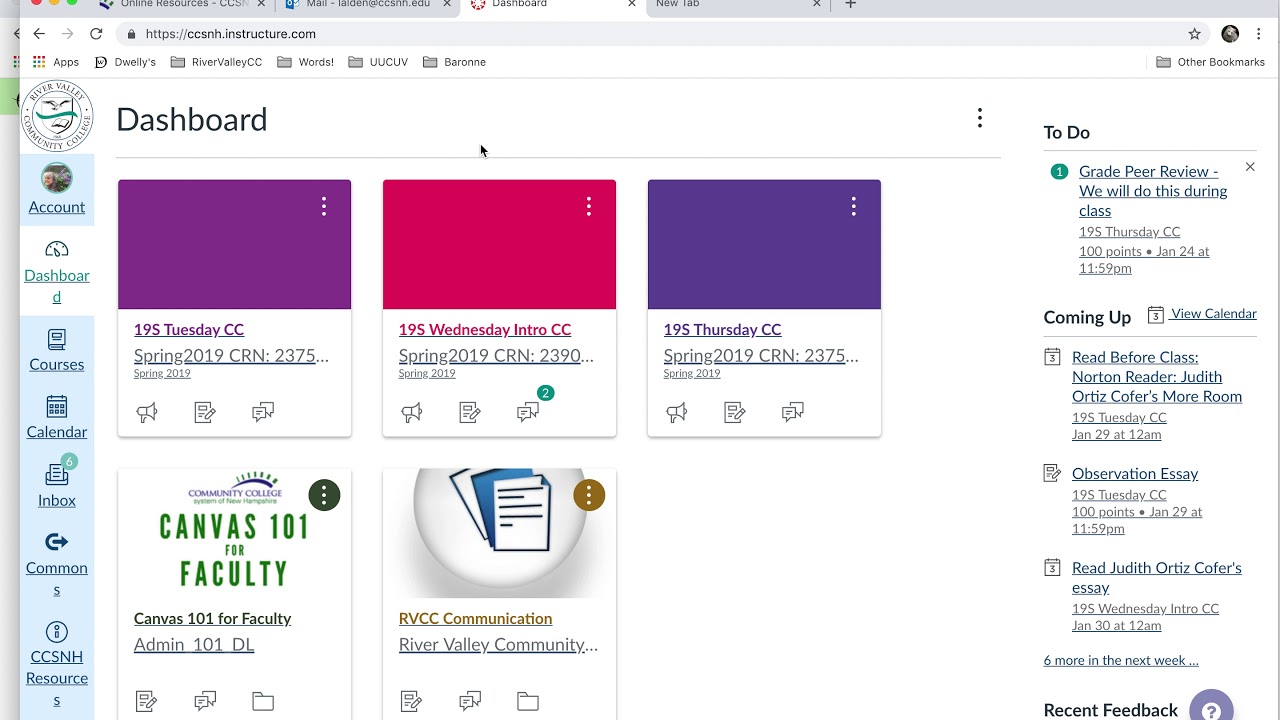Open options menu on 19S Tuesday CC card
This screenshot has width=1280, height=720.
pyautogui.click(x=324, y=206)
